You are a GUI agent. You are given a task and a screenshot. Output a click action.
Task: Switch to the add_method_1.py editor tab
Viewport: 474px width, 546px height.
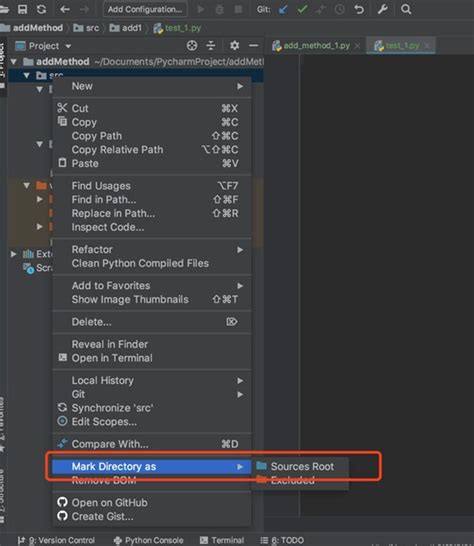(x=316, y=46)
